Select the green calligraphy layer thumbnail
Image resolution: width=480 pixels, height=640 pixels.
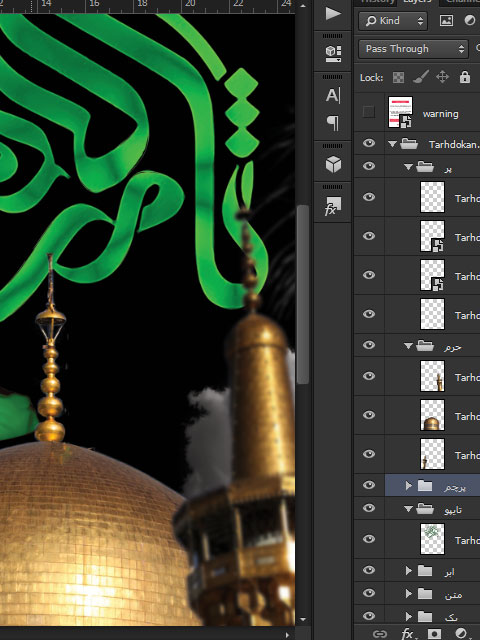tap(432, 539)
